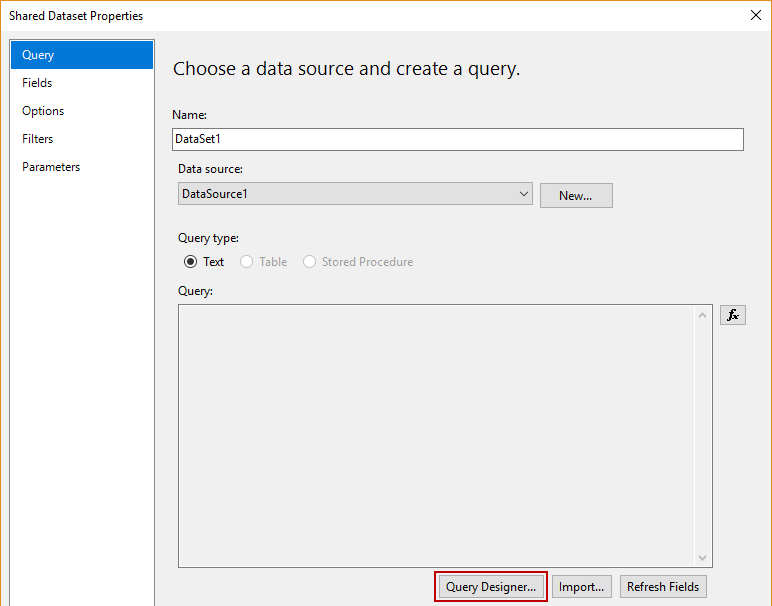Viewport: 772px width, 606px height.
Task: Select the Text query type
Action: coord(191,262)
